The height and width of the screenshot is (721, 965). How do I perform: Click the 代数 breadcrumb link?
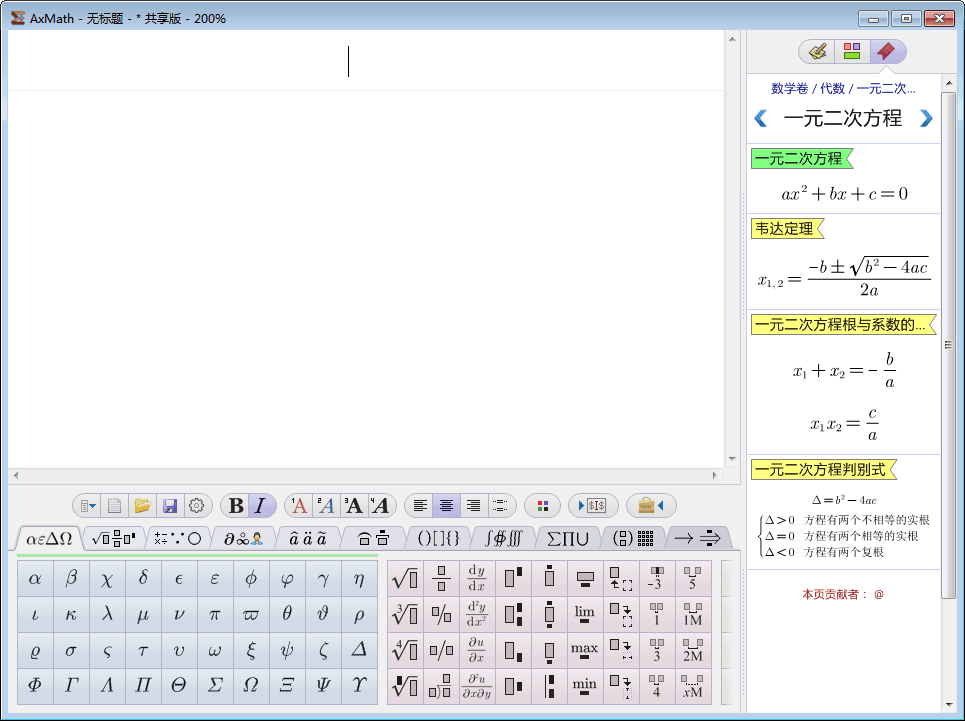point(832,89)
